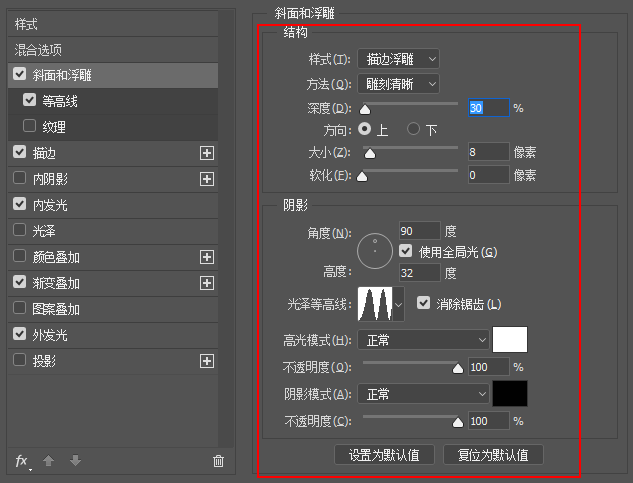Click the shadow opacity 100 input
This screenshot has width=633, height=483.
(x=488, y=421)
